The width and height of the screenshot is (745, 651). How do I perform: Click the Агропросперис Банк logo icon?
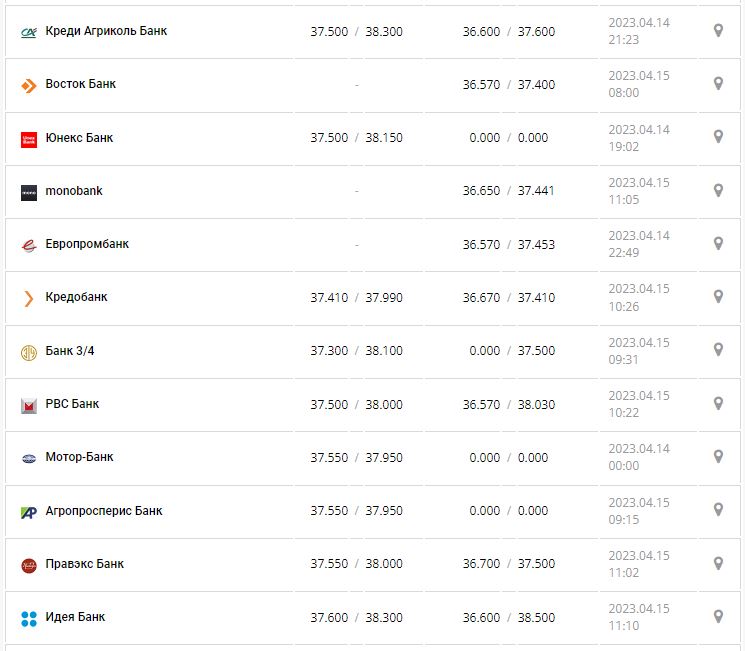click(28, 512)
